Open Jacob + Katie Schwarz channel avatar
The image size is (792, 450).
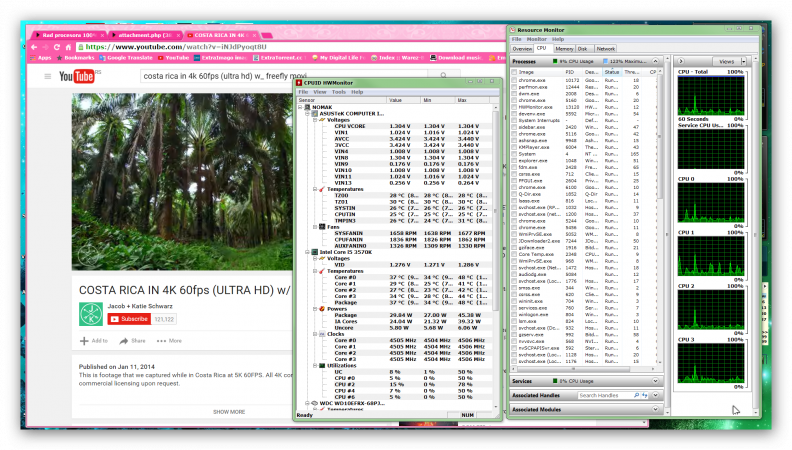[91, 314]
